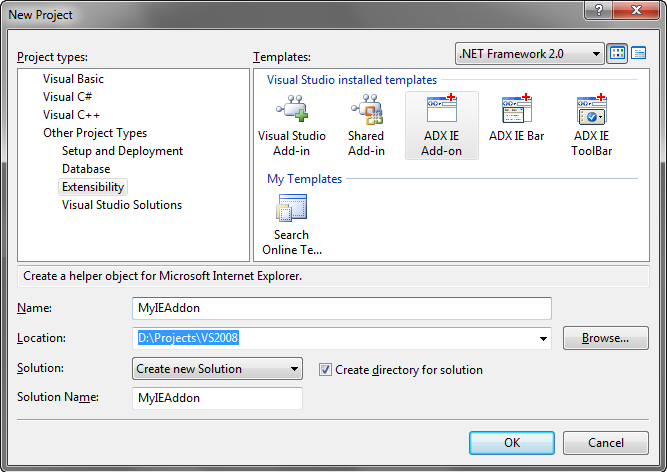This screenshot has height=472, width=667.
Task: Select Setup and Deployment project type
Action: coord(123,151)
